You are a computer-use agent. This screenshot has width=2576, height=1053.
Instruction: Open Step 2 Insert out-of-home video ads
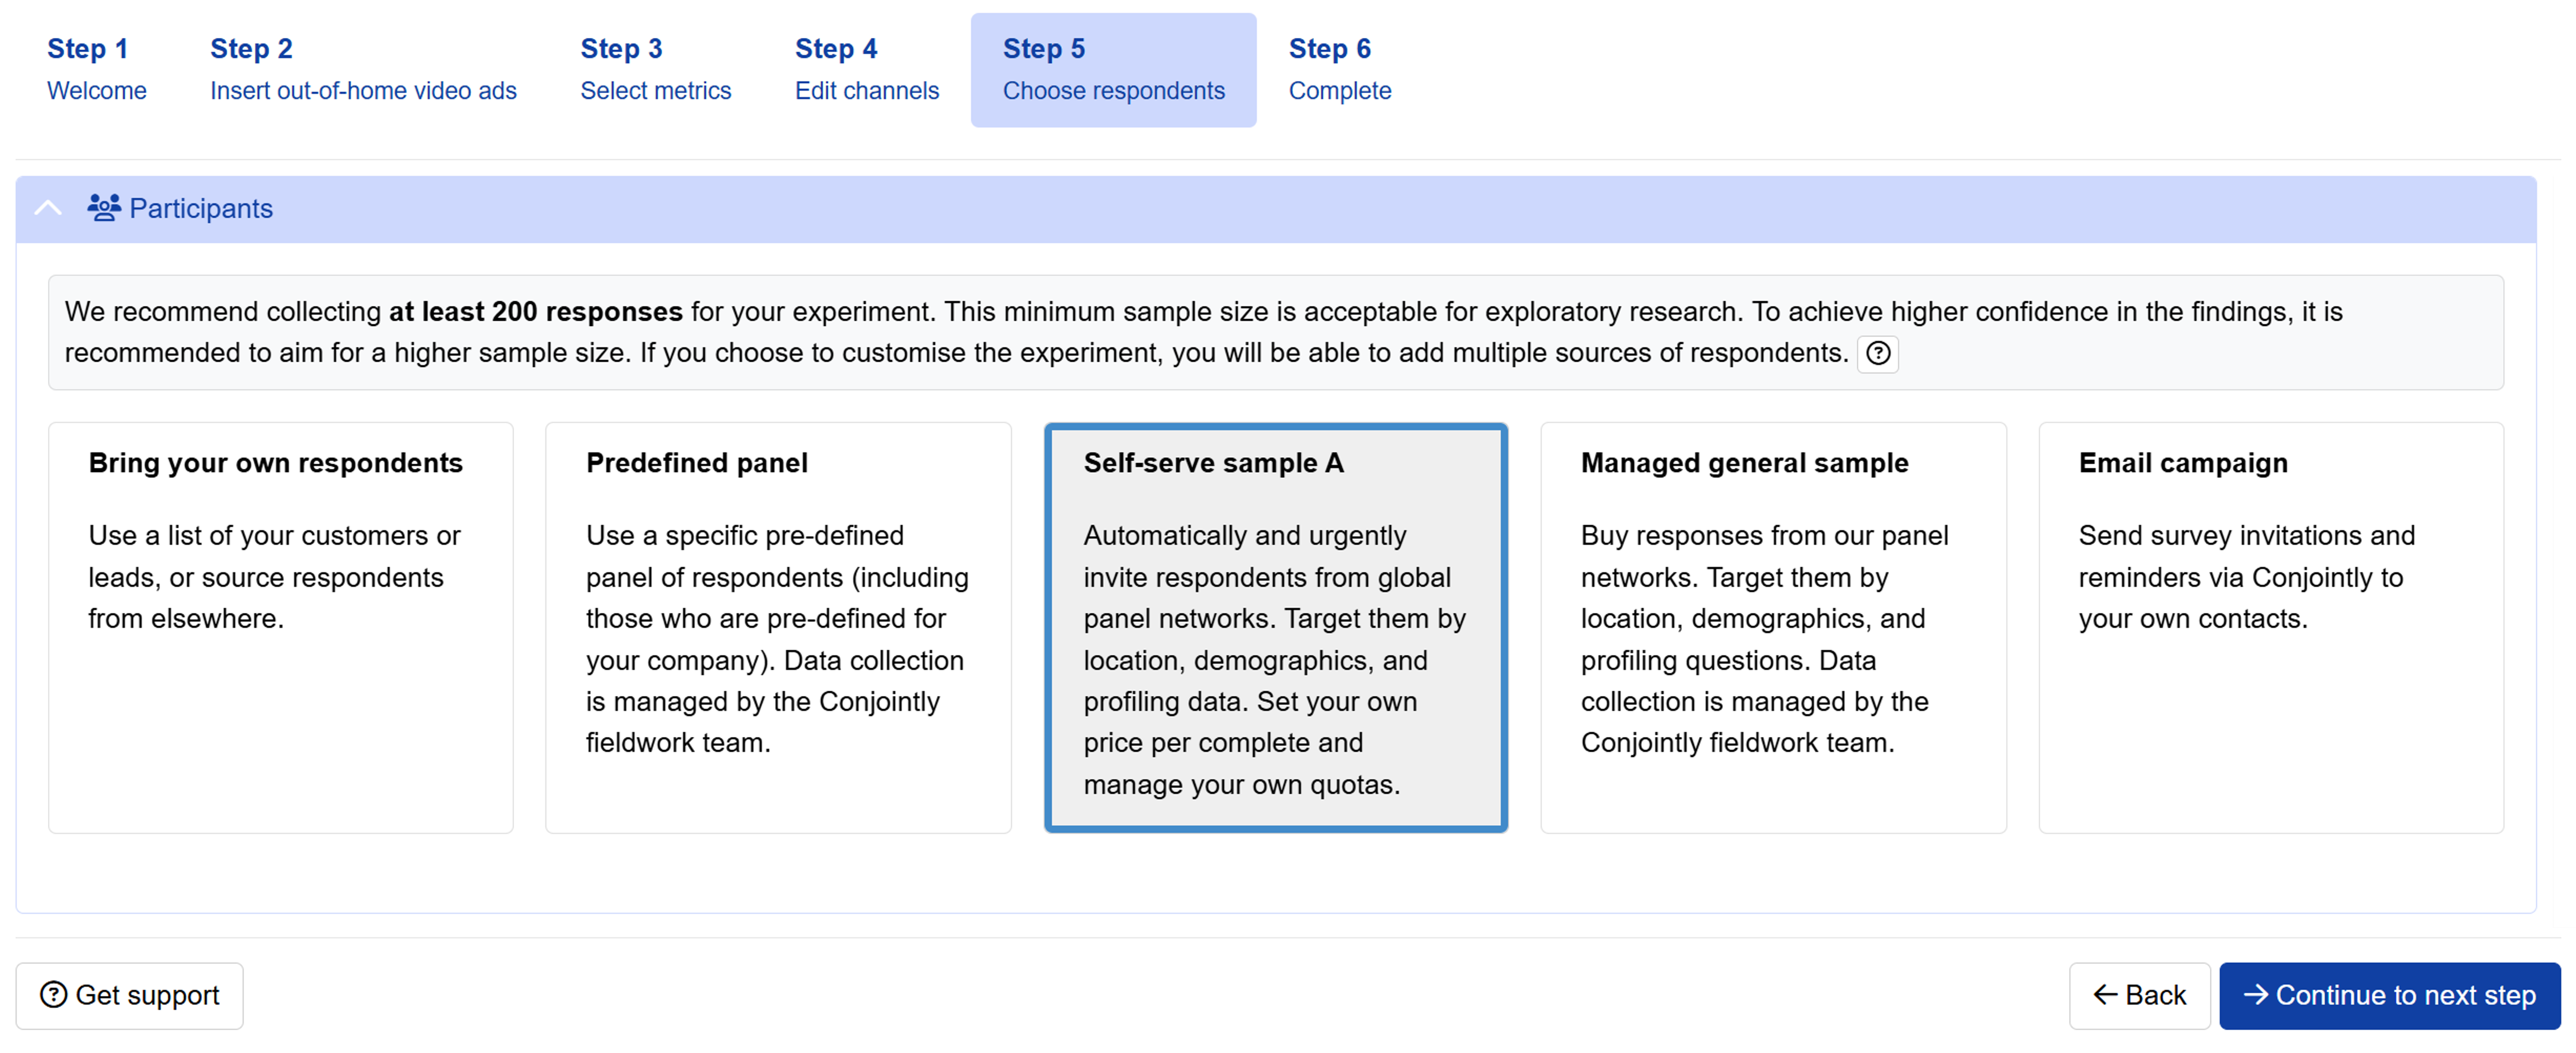coord(363,70)
